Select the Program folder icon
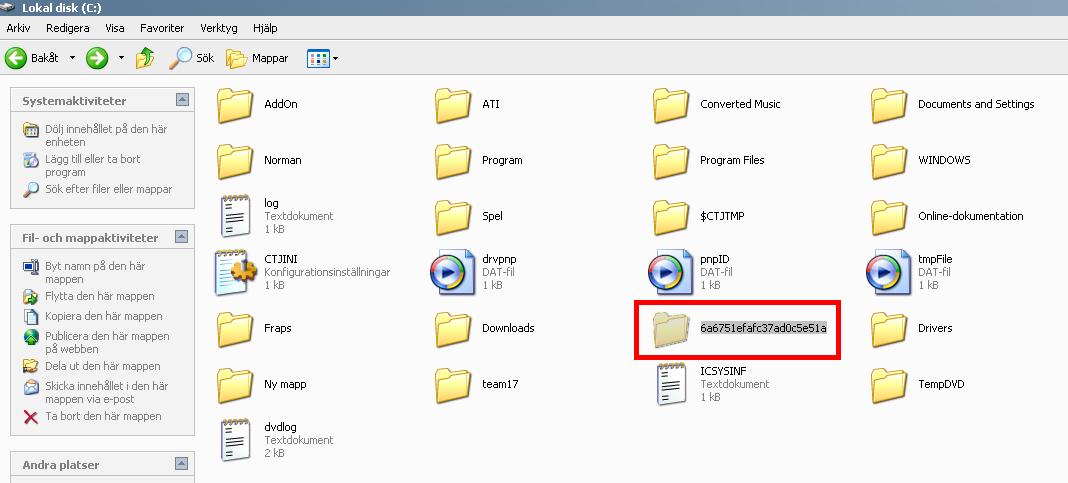Image resolution: width=1068 pixels, height=483 pixels. (x=453, y=161)
